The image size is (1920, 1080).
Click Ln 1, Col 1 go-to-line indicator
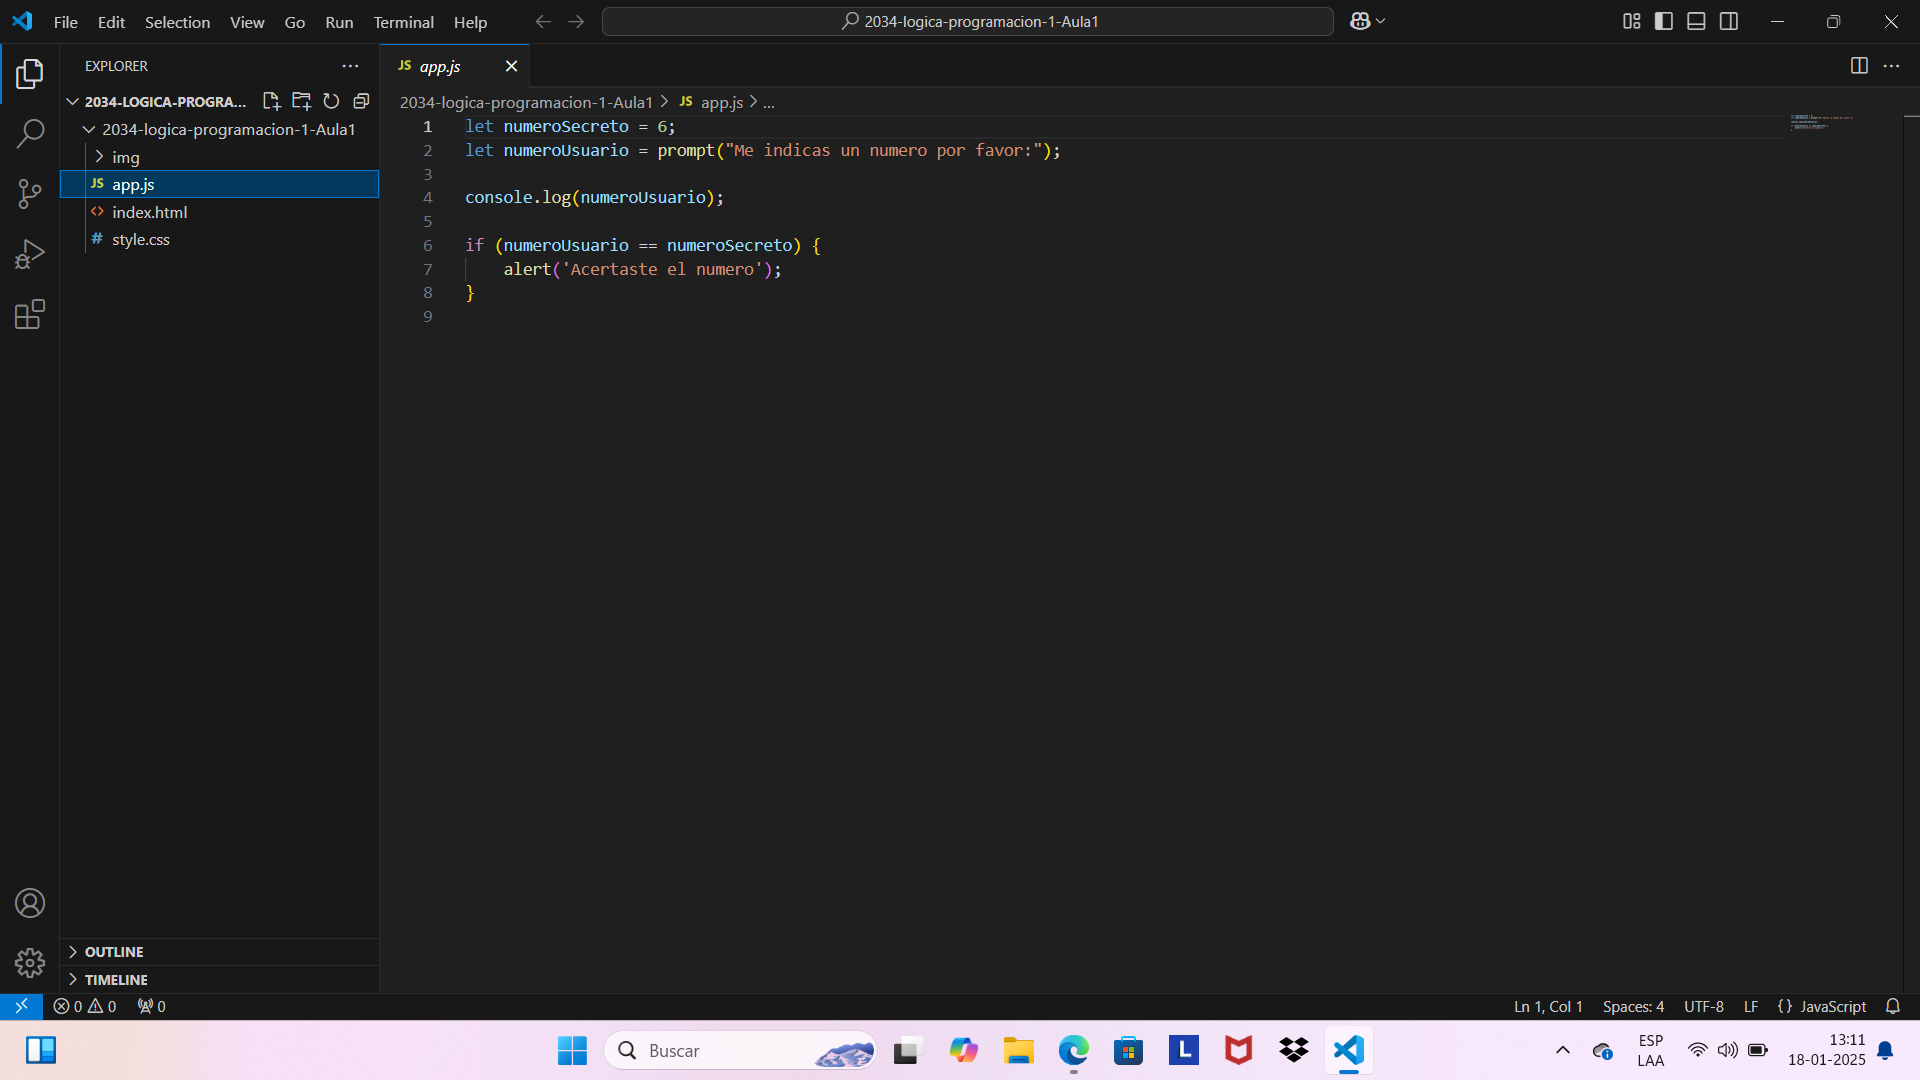(x=1548, y=1006)
